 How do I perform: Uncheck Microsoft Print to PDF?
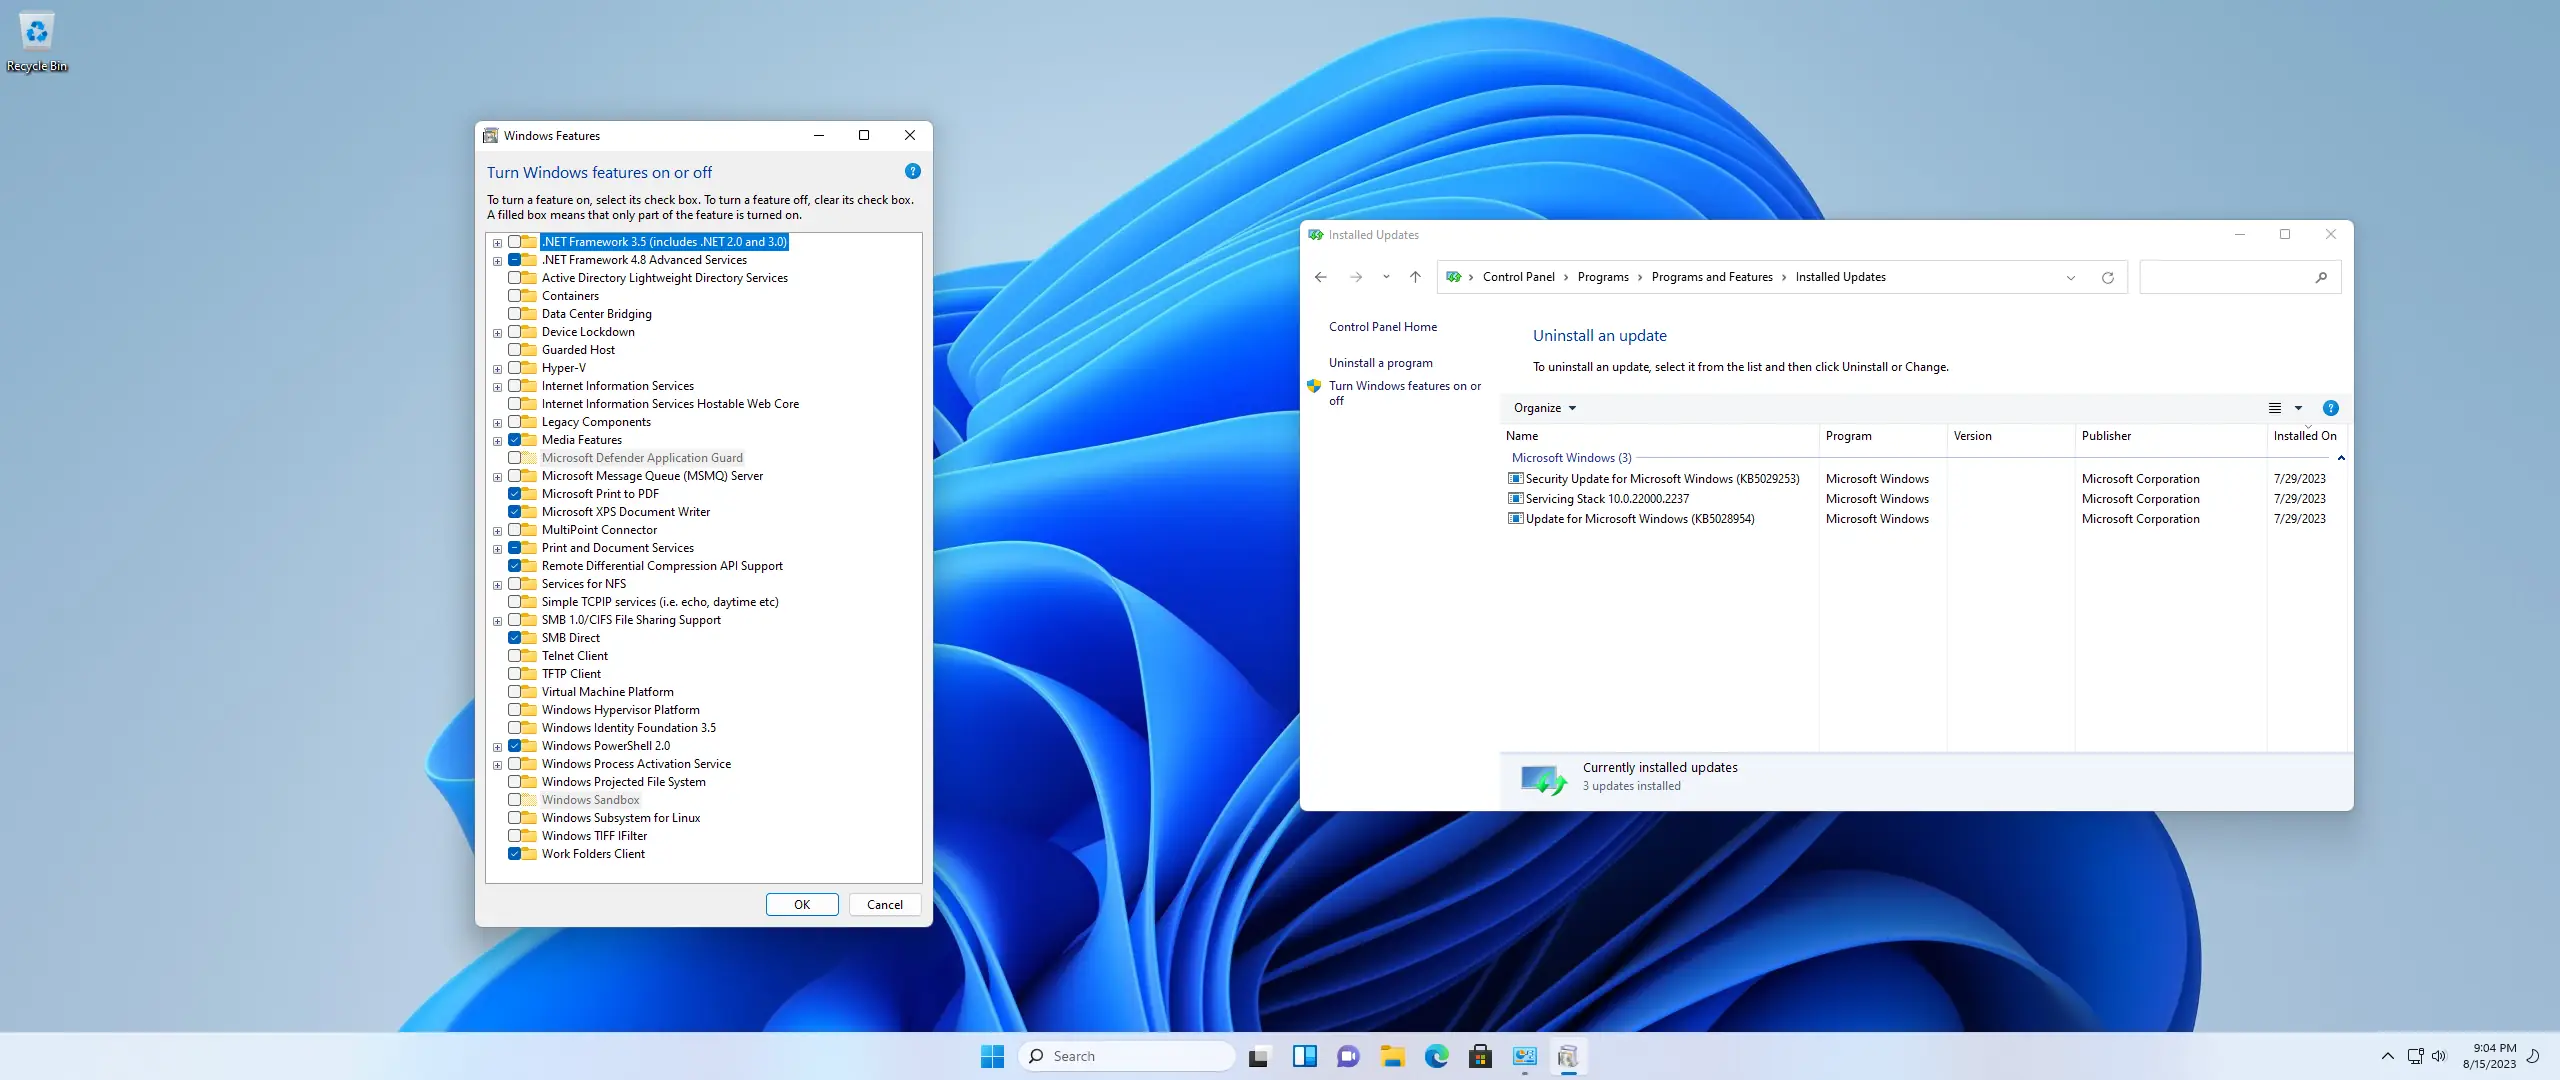tap(514, 494)
